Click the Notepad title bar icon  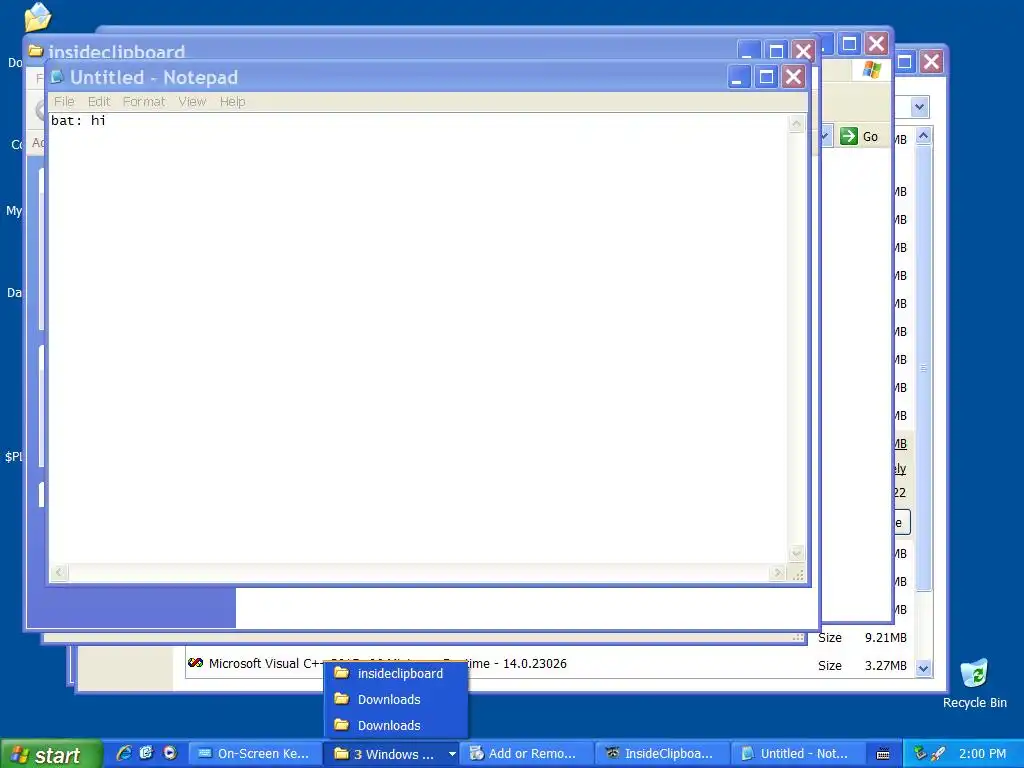point(57,77)
